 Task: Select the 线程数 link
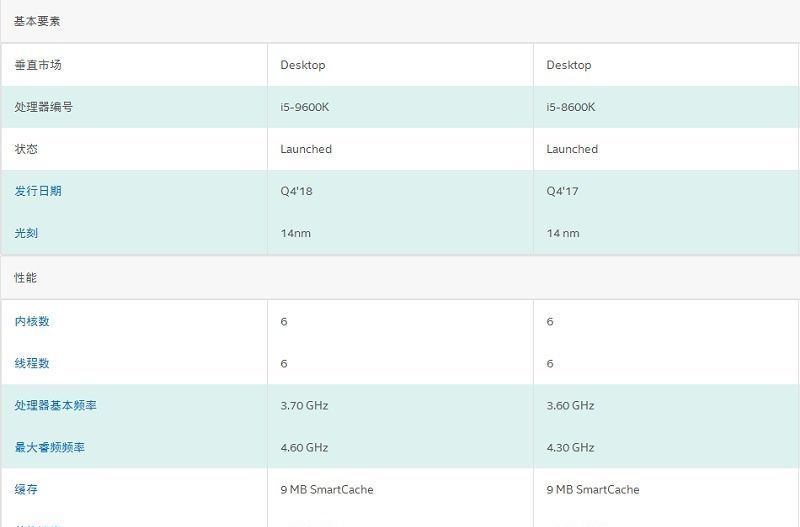pos(32,364)
